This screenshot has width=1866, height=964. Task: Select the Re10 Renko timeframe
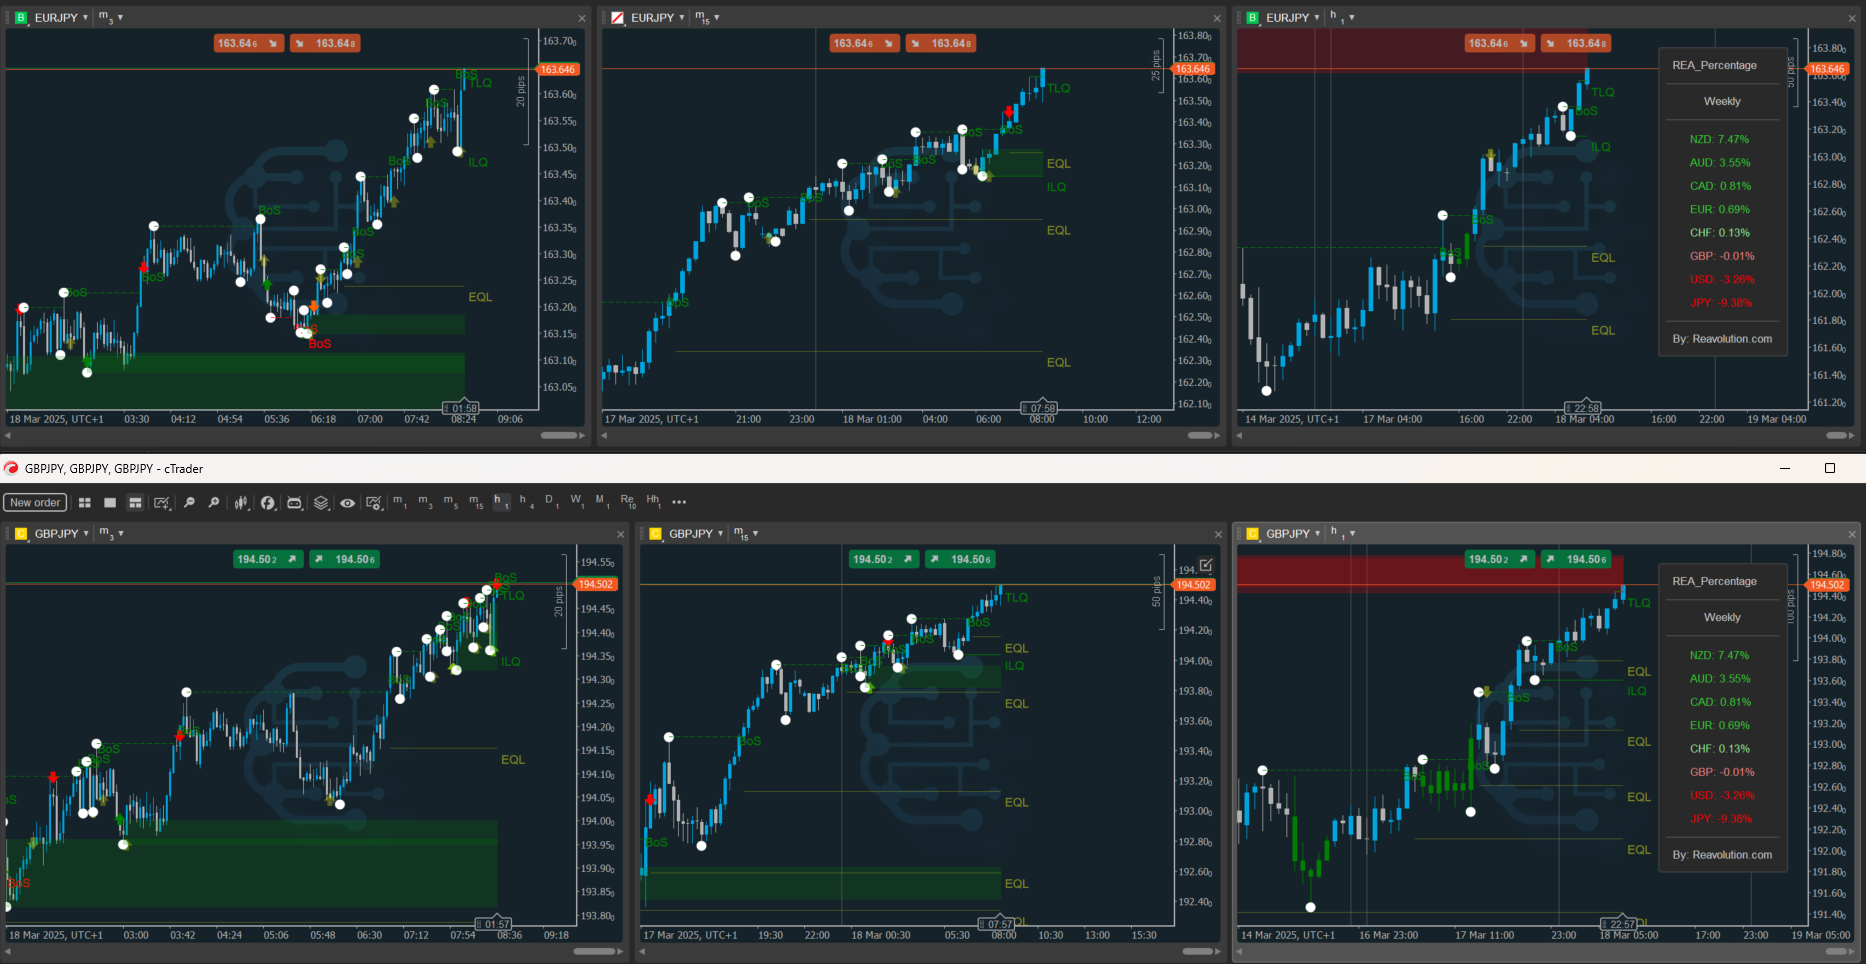(x=627, y=501)
